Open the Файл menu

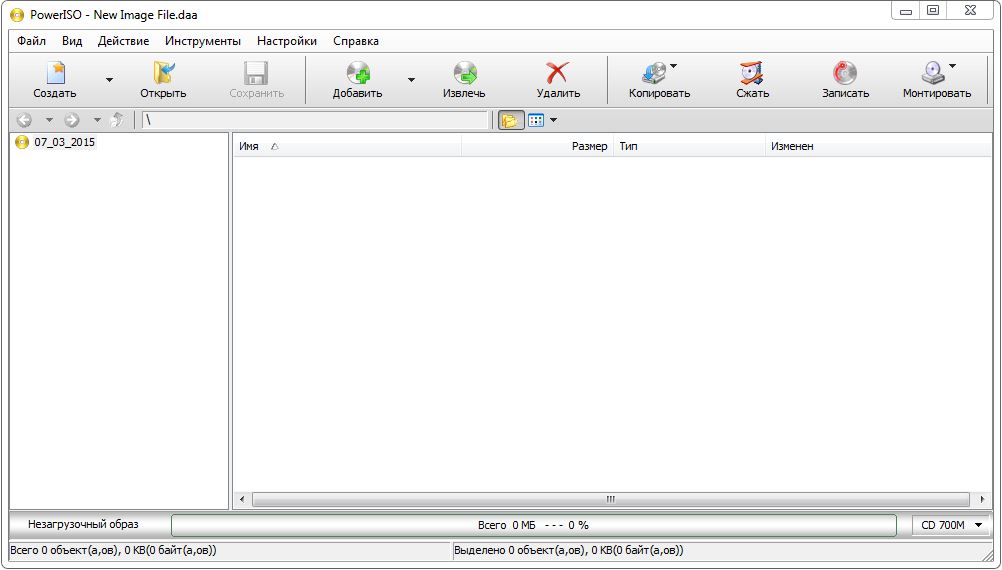point(31,41)
